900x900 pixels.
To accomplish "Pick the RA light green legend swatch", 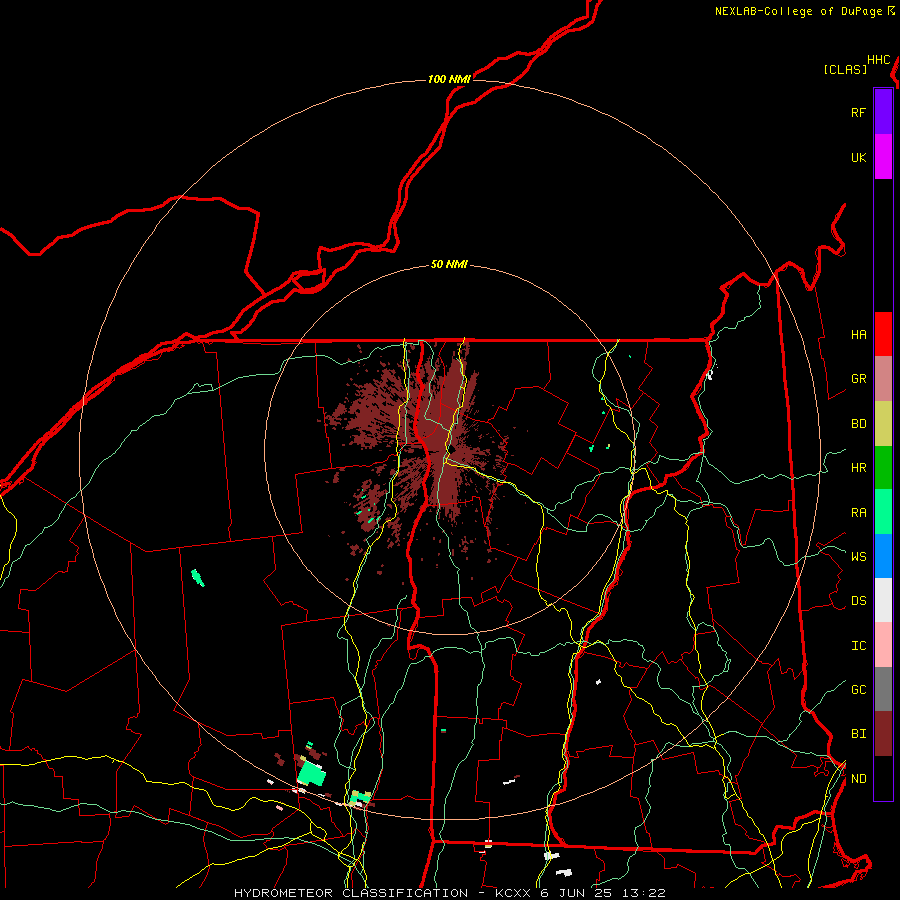I will (883, 512).
